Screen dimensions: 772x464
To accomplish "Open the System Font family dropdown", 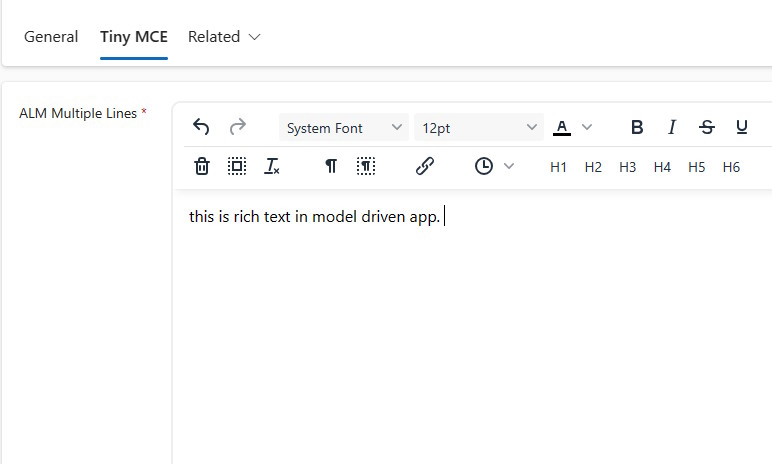I will (344, 128).
